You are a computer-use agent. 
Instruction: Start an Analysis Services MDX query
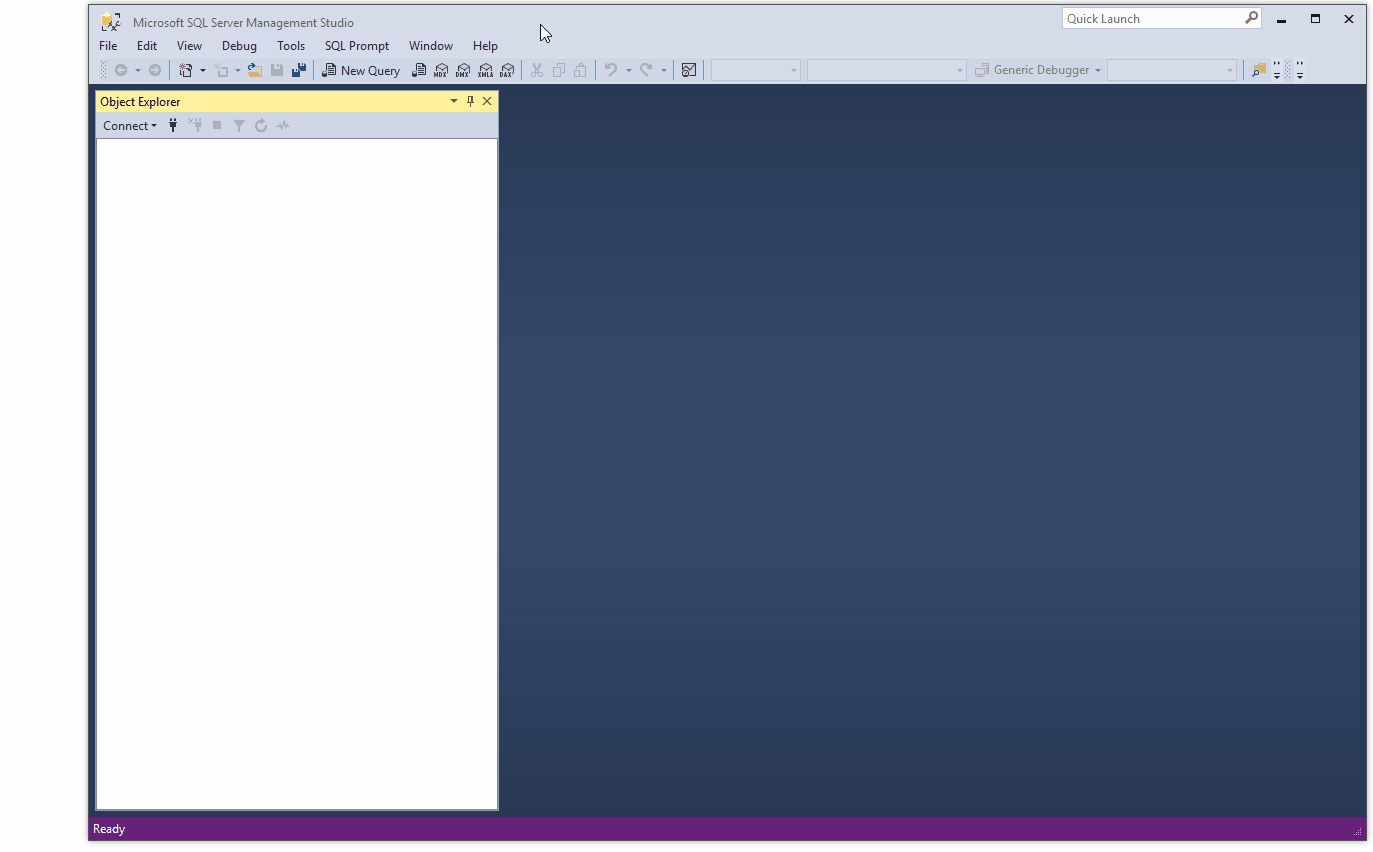pyautogui.click(x=441, y=70)
